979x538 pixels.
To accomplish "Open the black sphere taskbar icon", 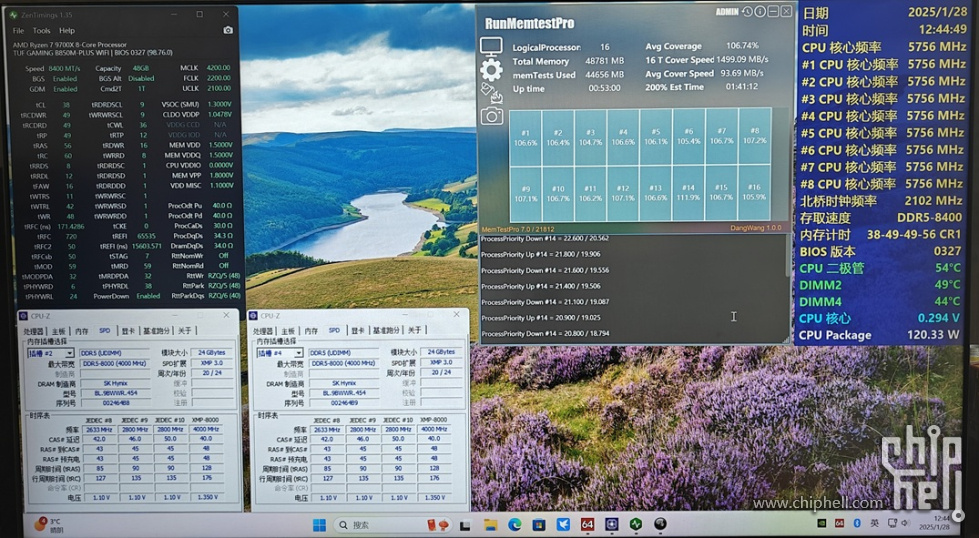I will pyautogui.click(x=660, y=524).
